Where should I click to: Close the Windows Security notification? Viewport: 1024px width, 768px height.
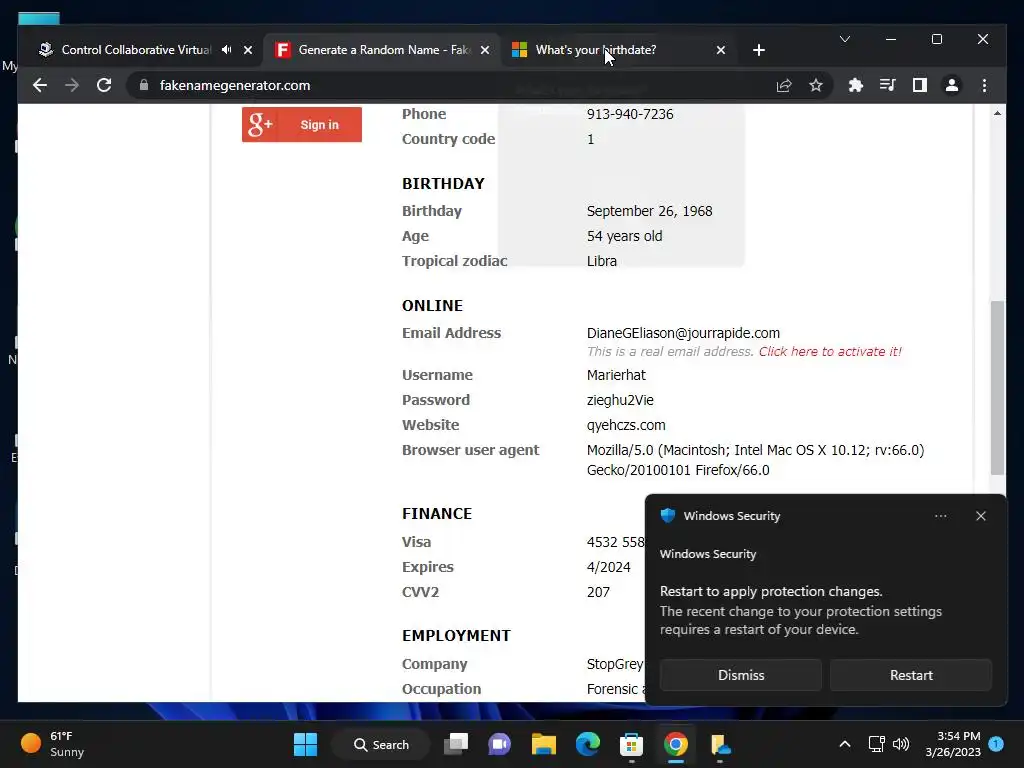point(981,516)
